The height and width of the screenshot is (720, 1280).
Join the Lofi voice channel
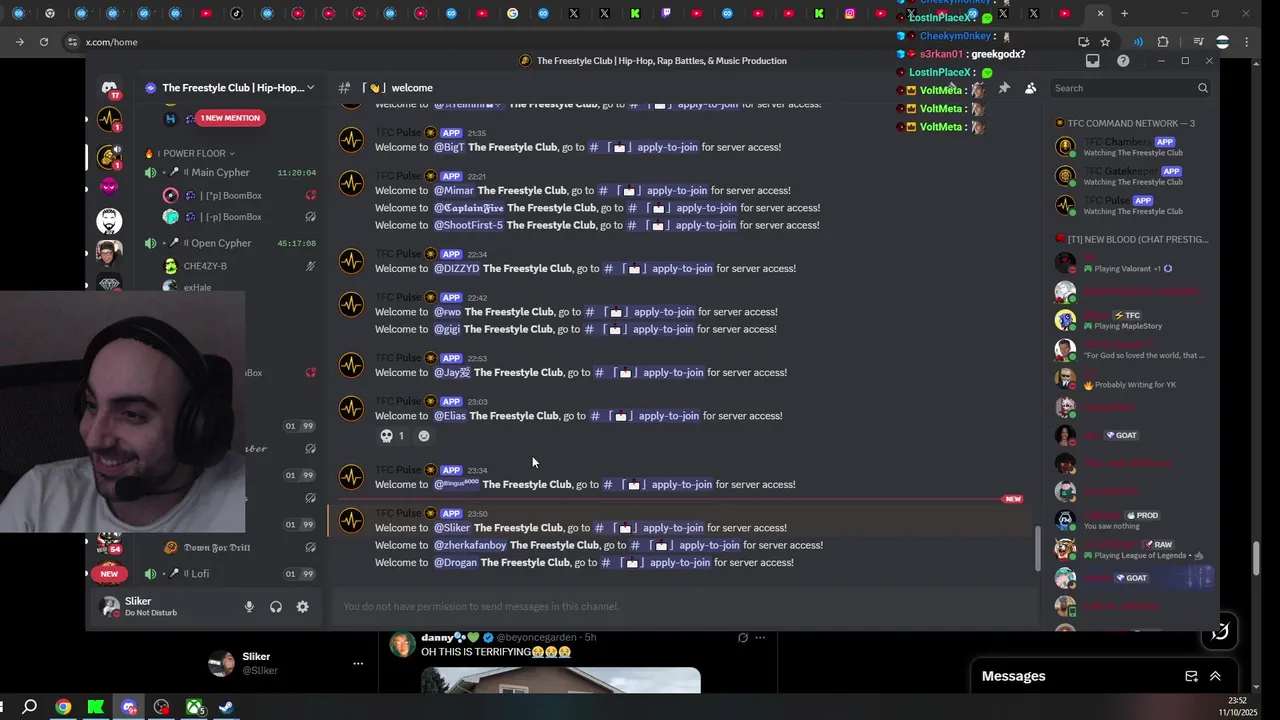[230, 574]
